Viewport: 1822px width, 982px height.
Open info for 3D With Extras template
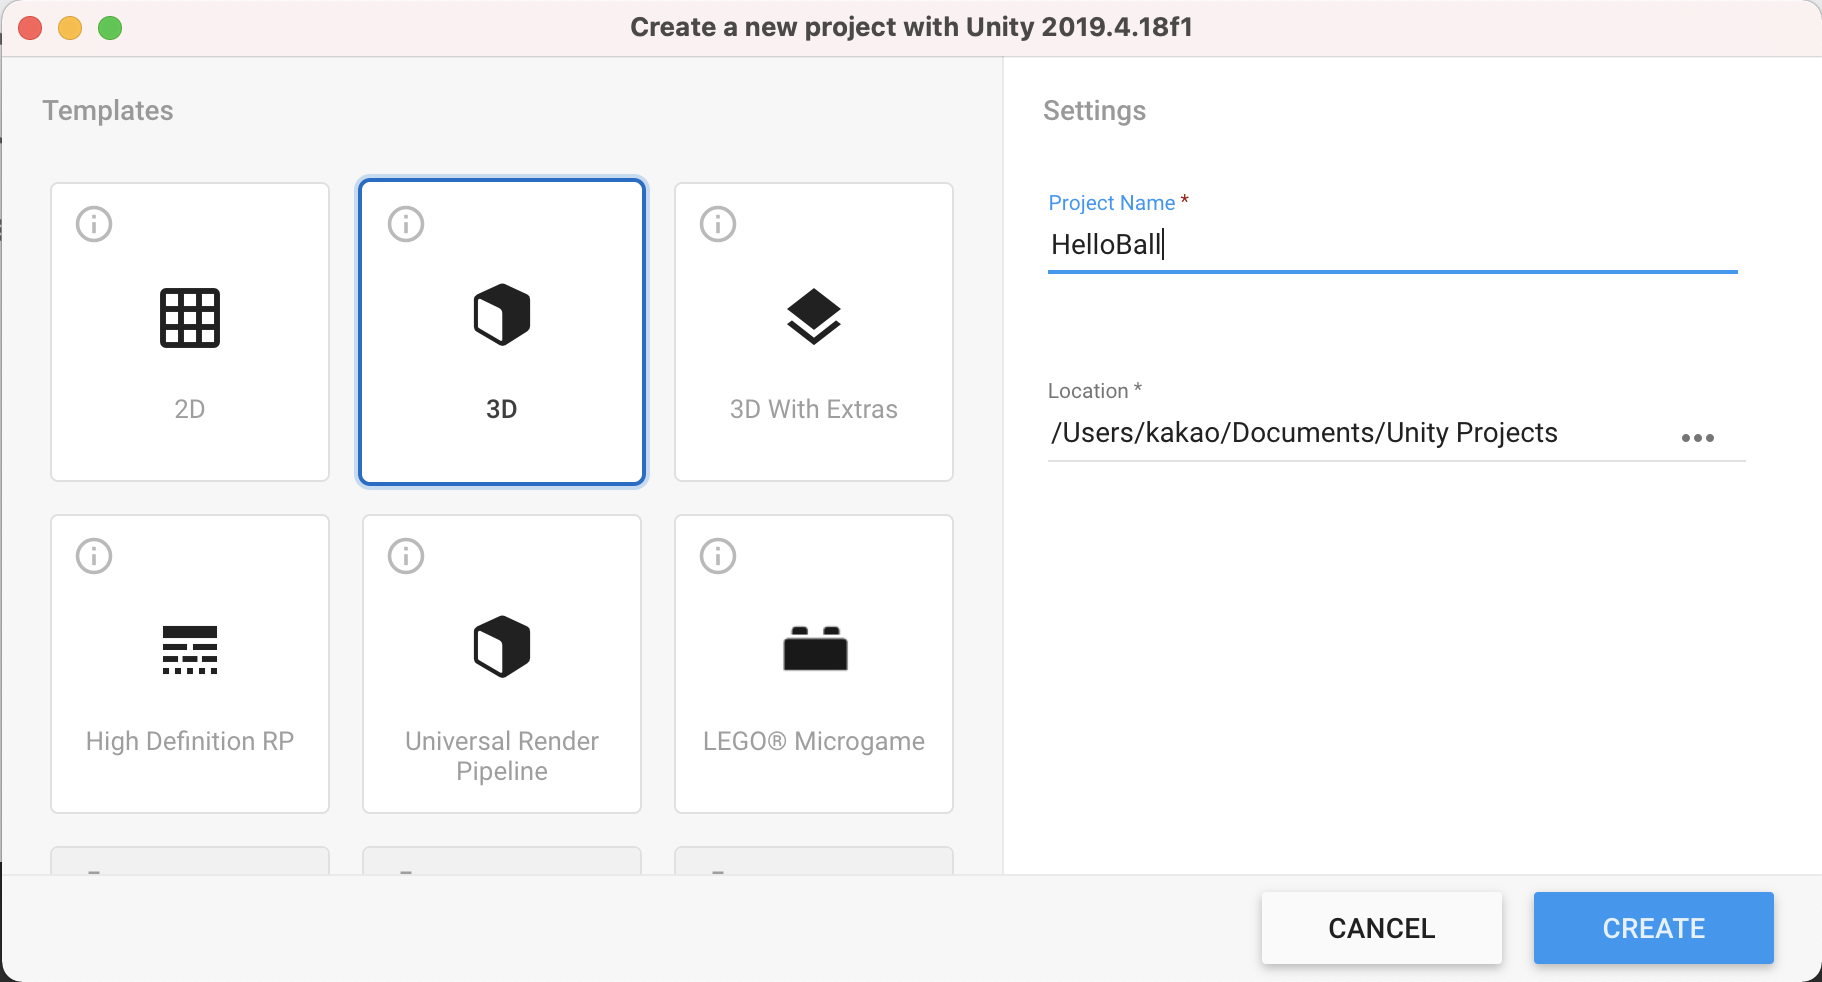[x=718, y=224]
